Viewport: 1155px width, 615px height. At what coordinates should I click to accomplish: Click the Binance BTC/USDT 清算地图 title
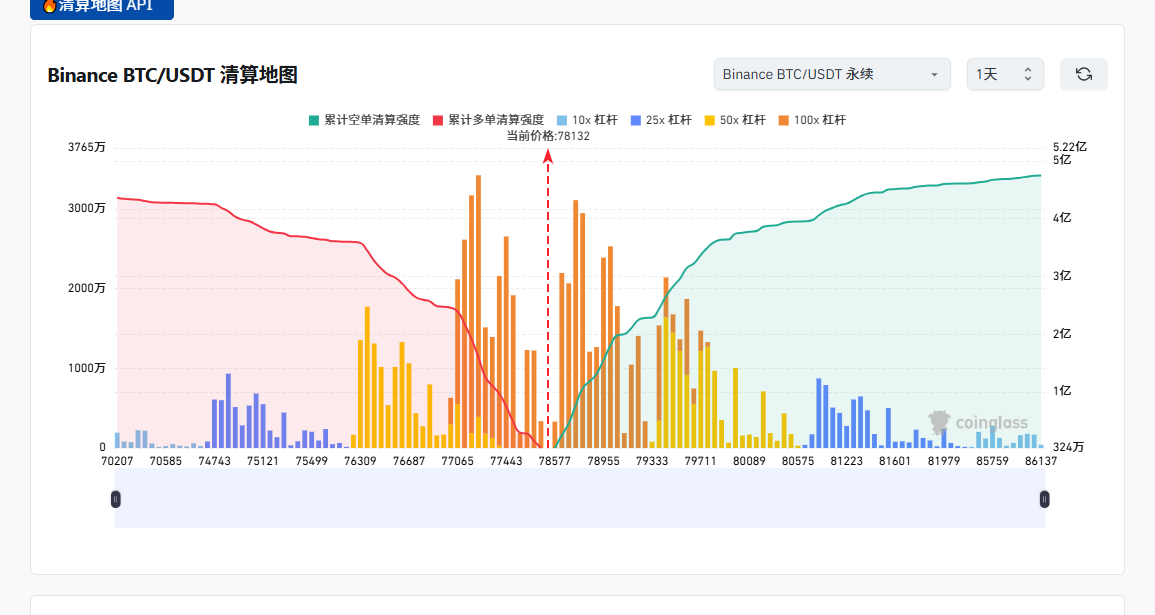(x=172, y=75)
